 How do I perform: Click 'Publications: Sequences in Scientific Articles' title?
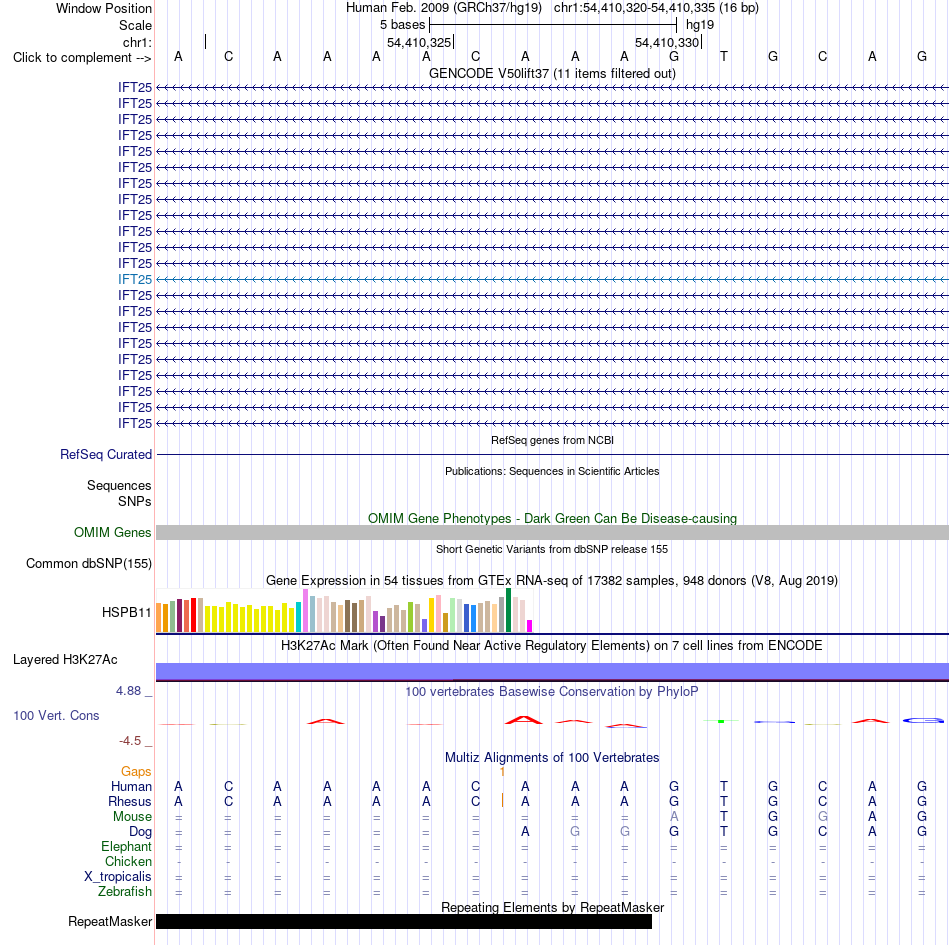552,471
